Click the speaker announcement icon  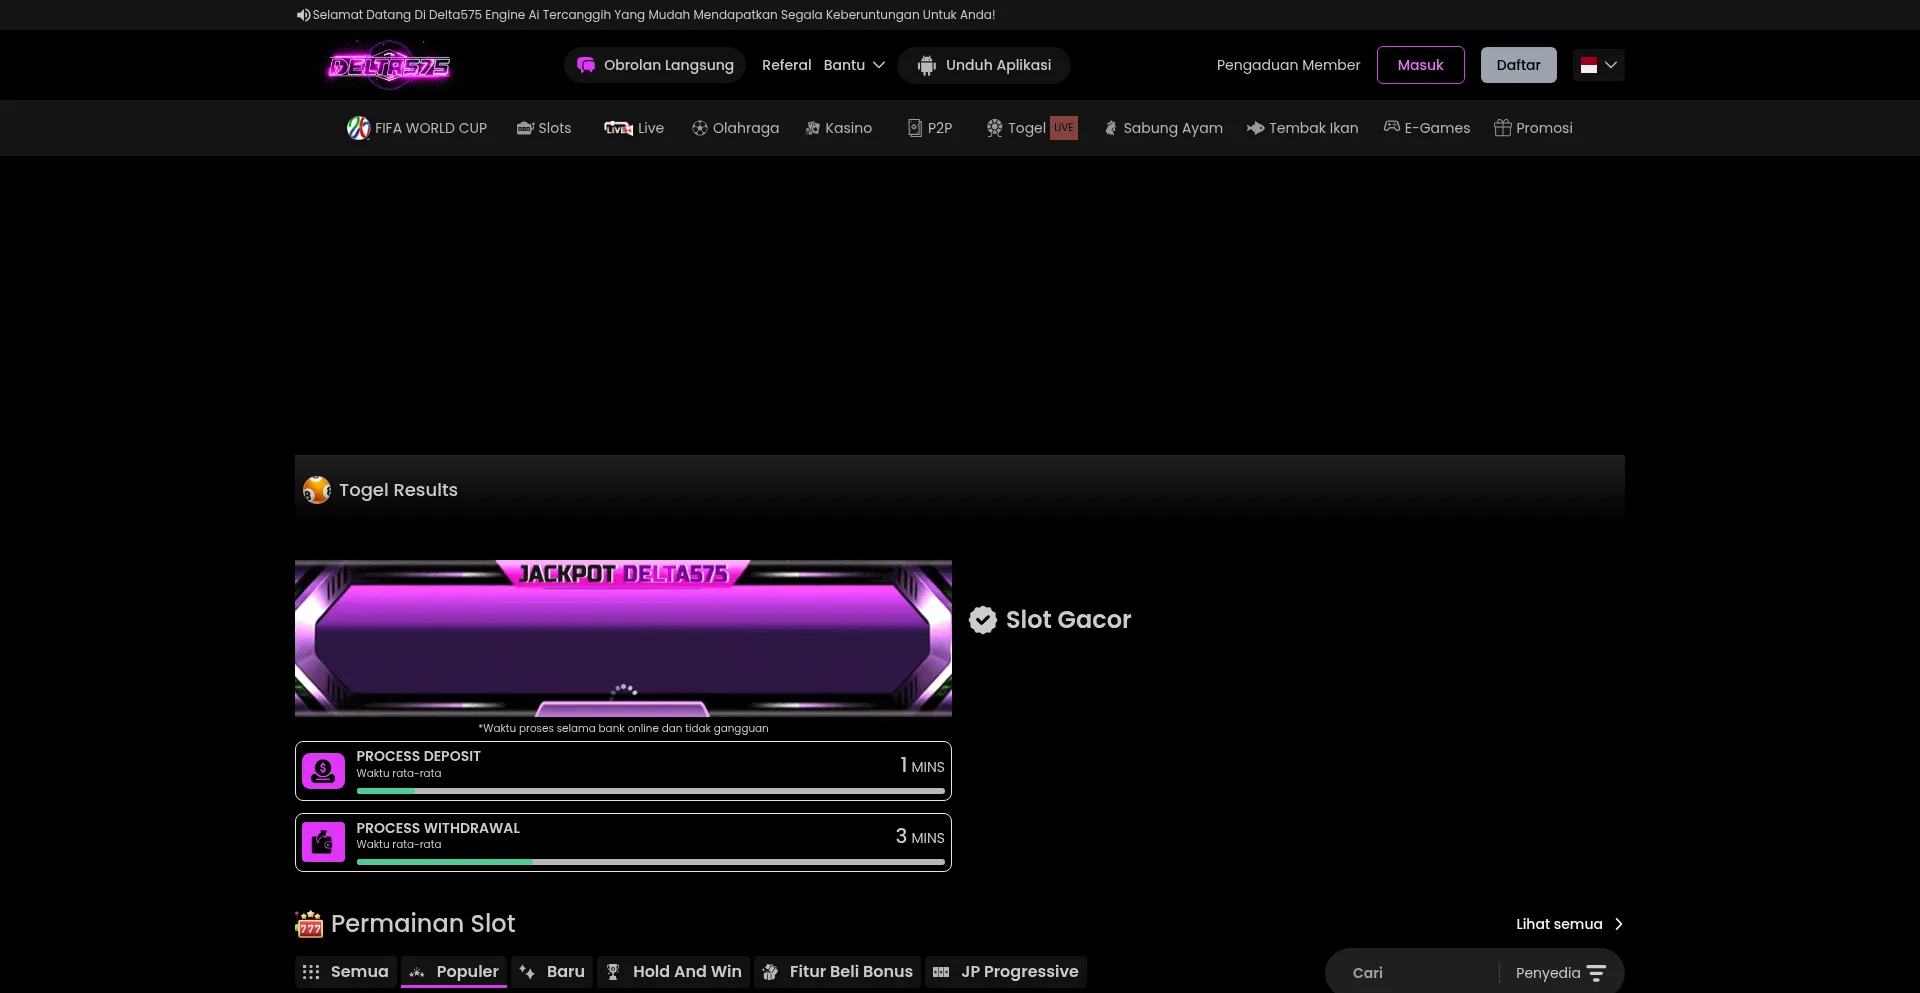[303, 15]
